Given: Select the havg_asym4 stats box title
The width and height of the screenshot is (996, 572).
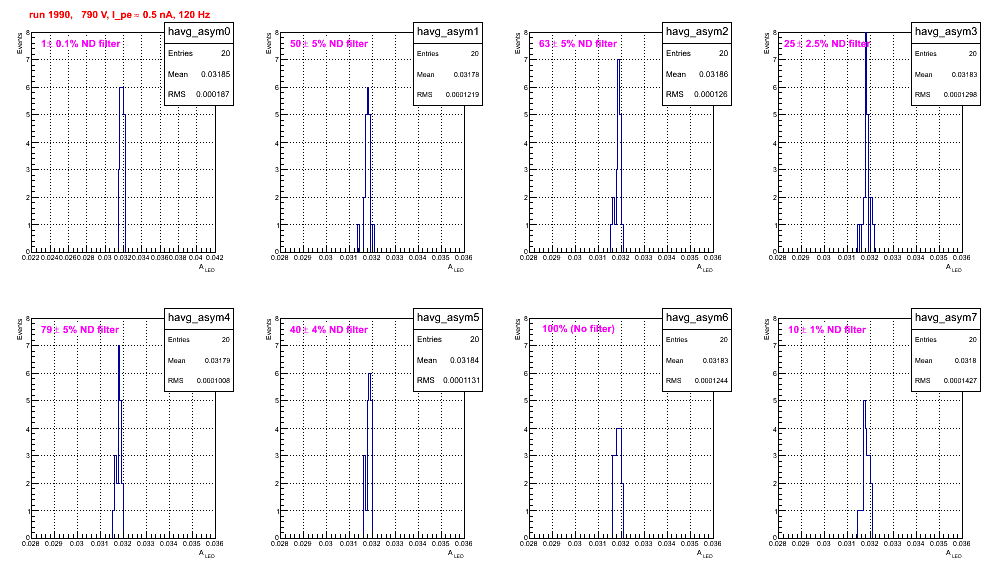Looking at the screenshot, I should click(199, 318).
